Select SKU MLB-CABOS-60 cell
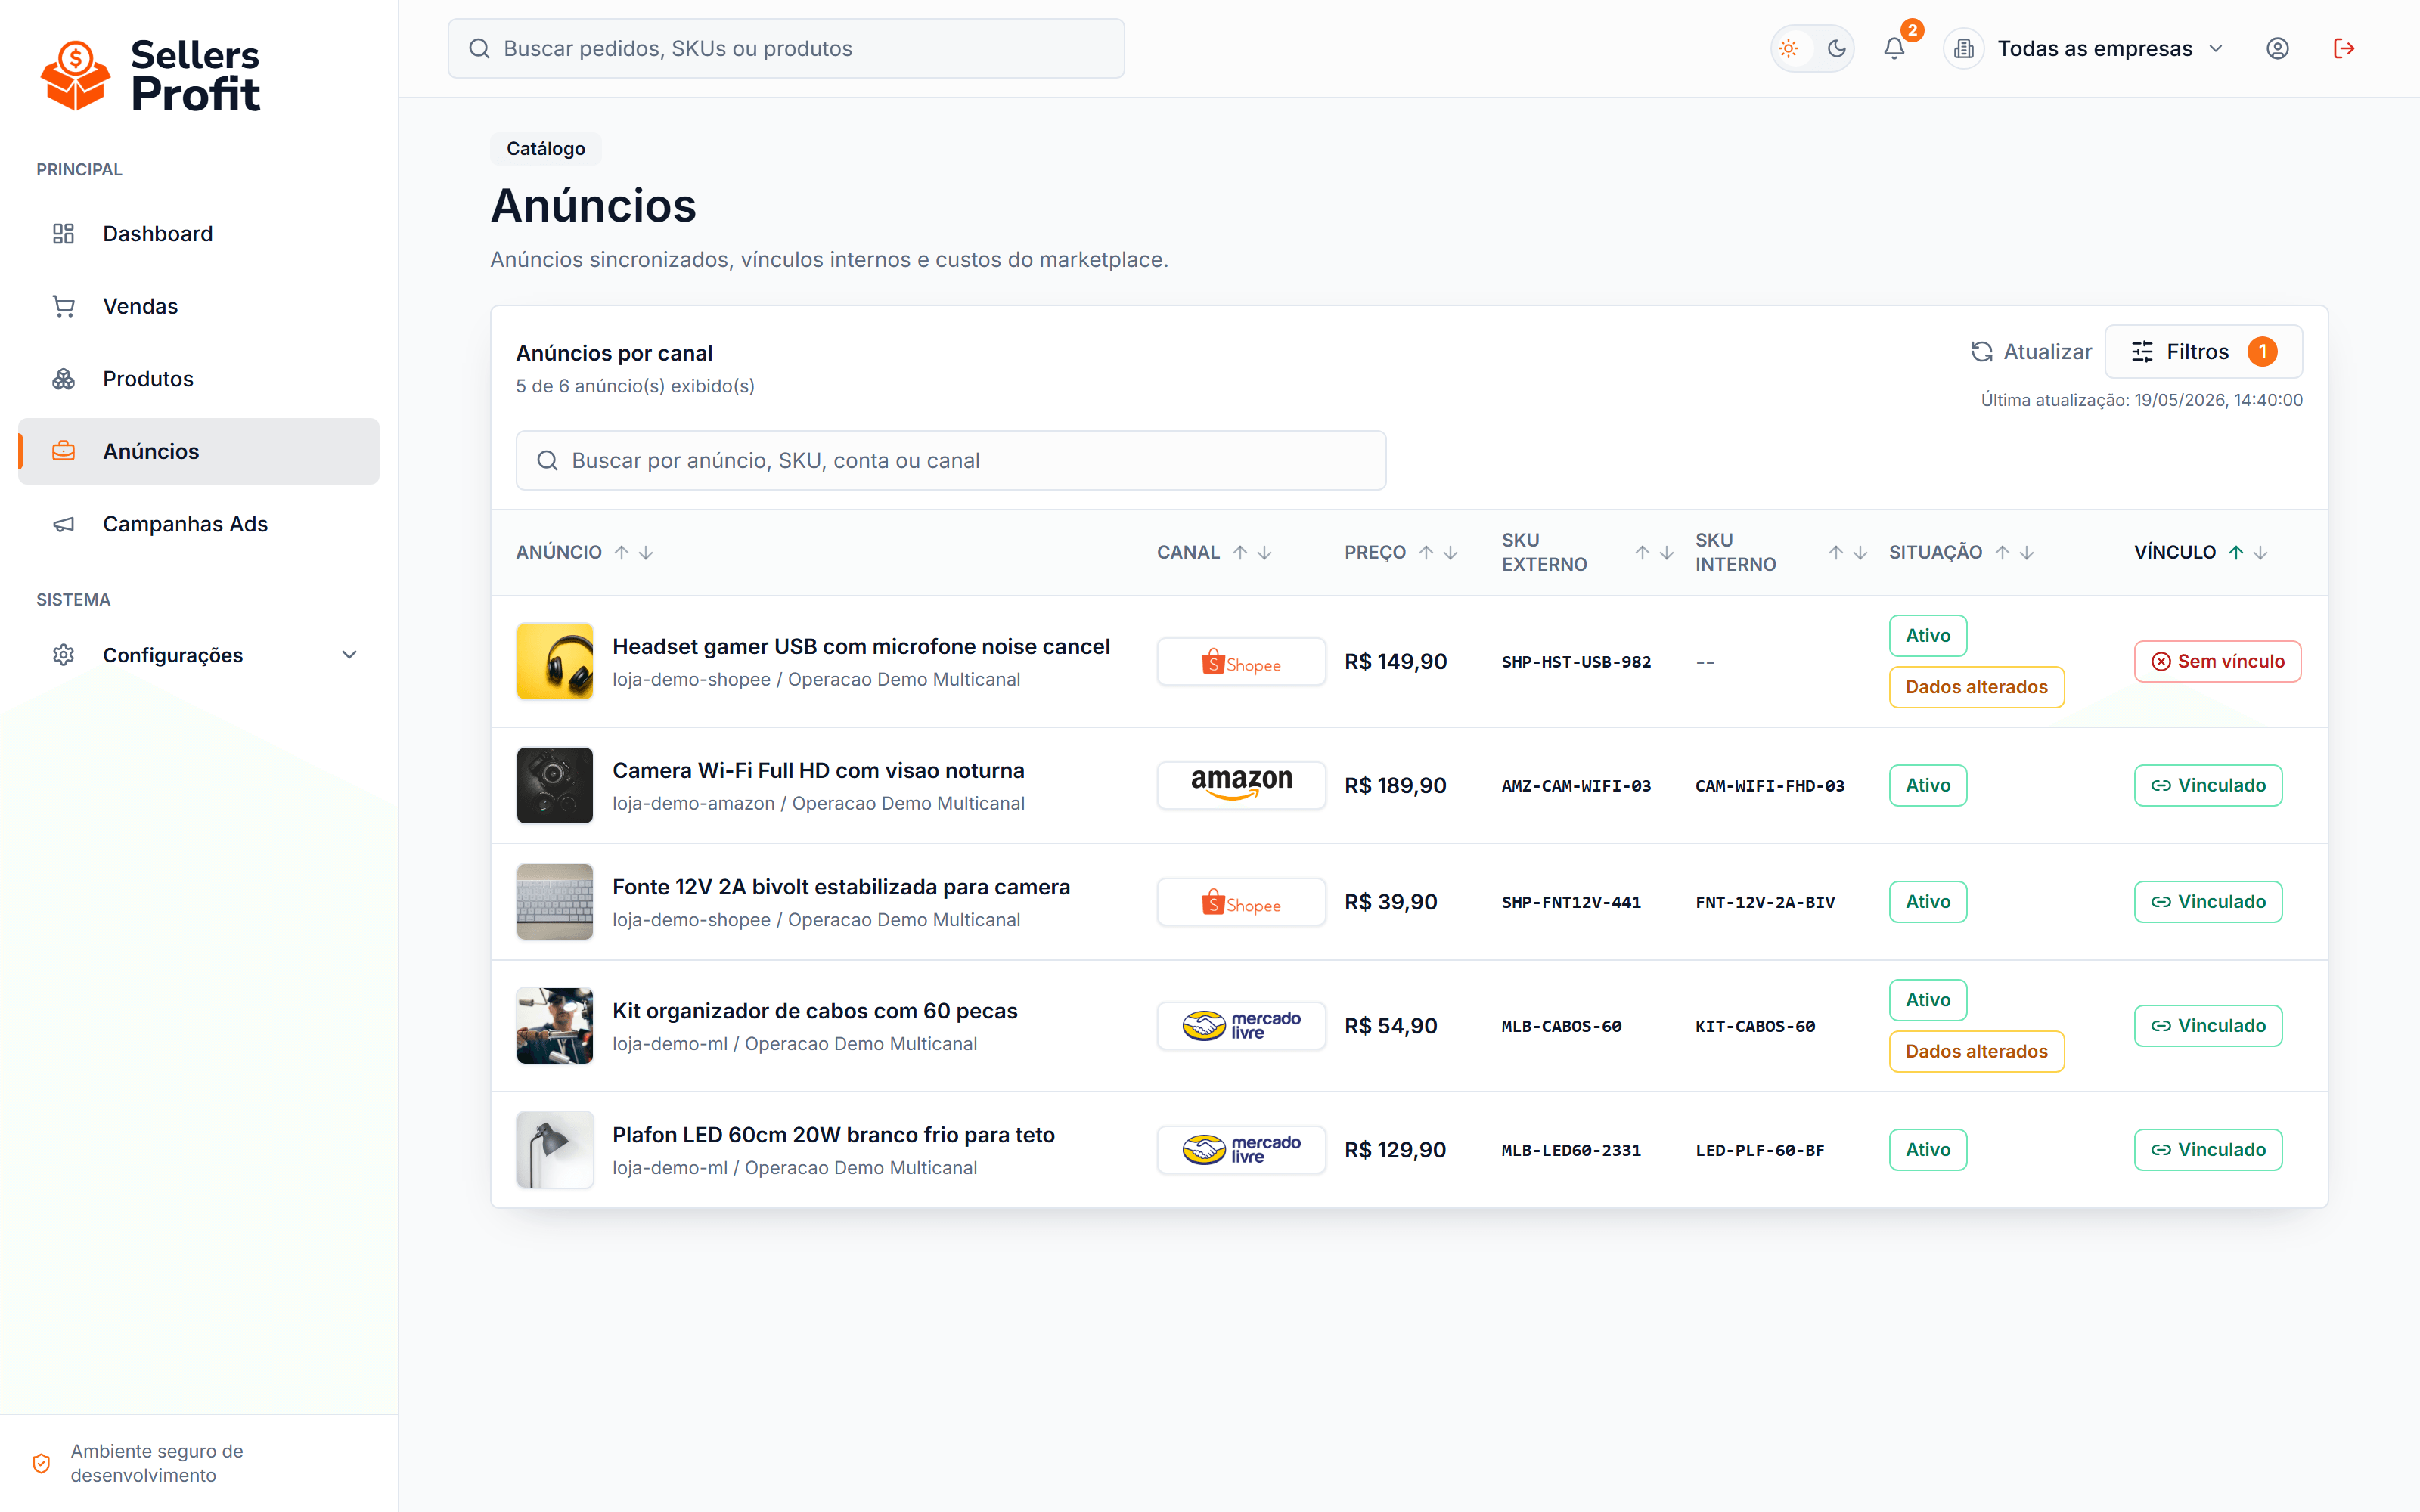The height and width of the screenshot is (1512, 2420). [x=1561, y=1026]
